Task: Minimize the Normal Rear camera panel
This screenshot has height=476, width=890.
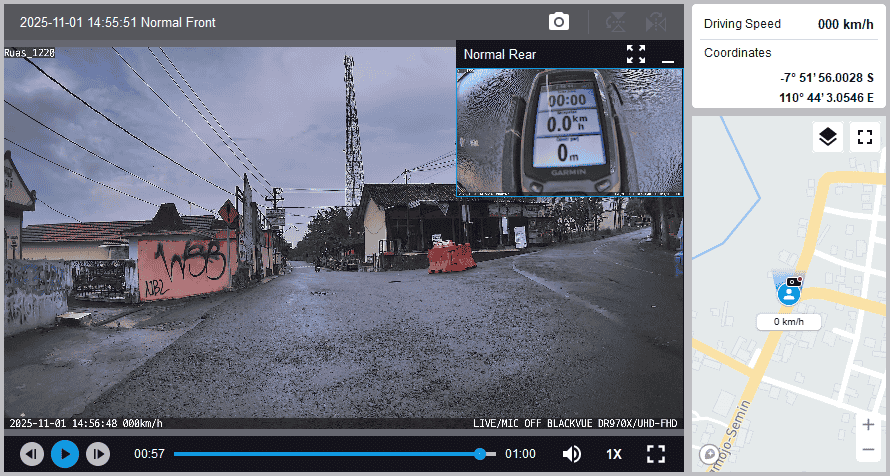Action: point(668,55)
